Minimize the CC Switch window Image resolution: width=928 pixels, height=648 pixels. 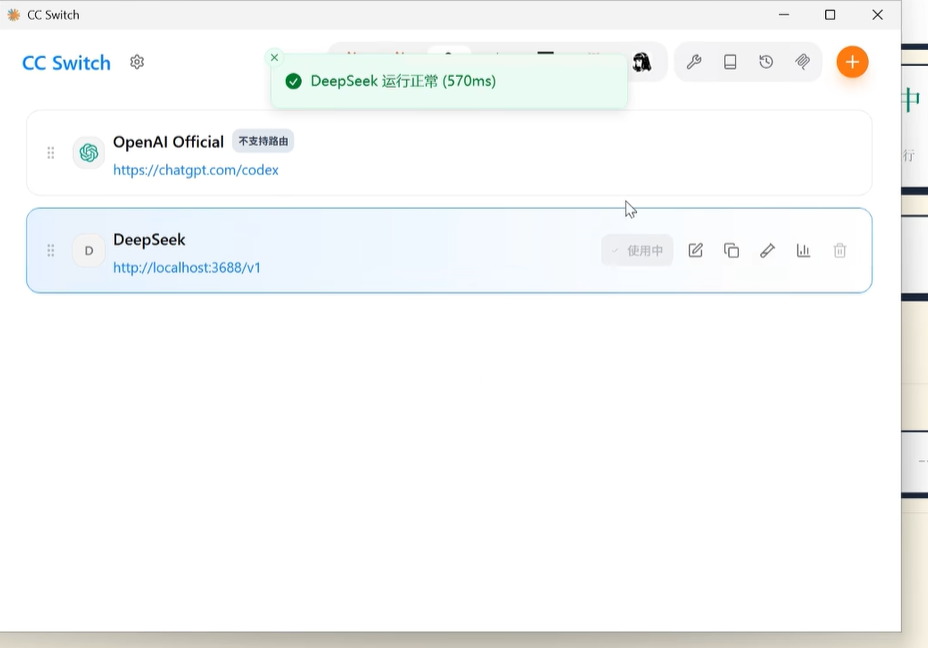coord(784,14)
